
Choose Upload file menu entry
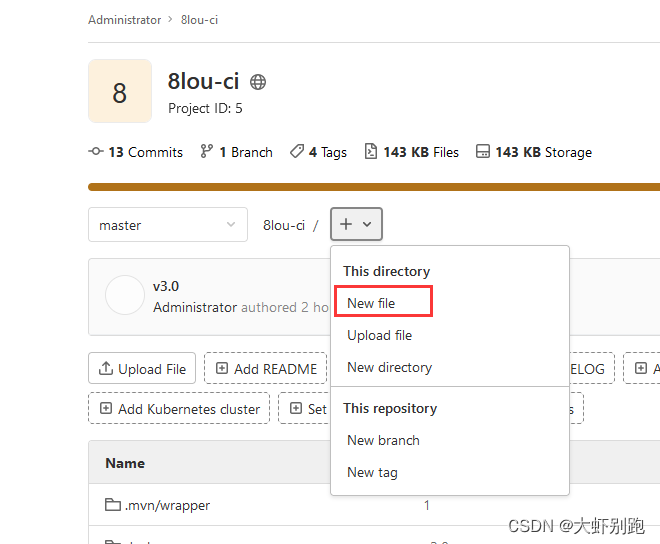pos(379,335)
